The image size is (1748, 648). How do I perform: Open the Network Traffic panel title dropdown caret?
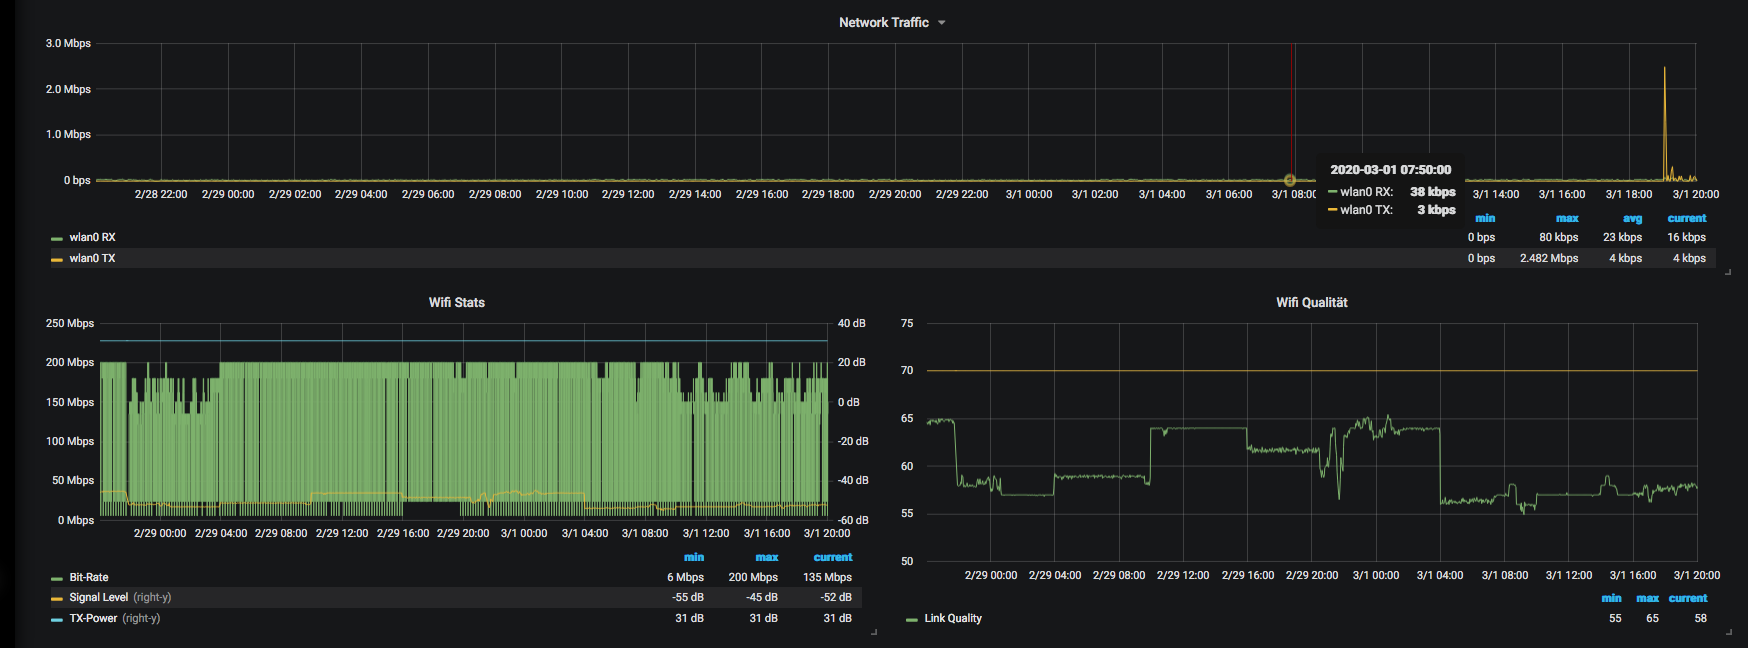click(941, 23)
